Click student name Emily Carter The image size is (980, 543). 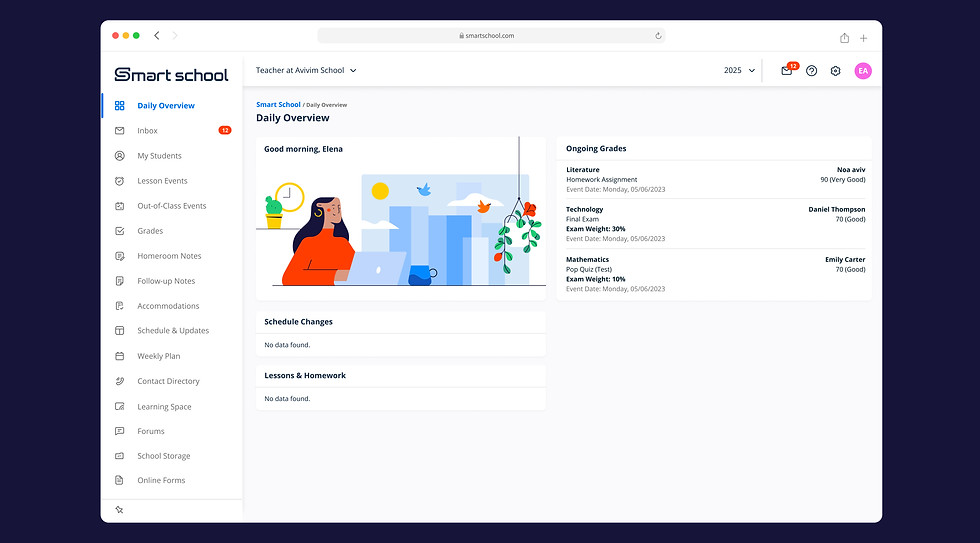(845, 259)
